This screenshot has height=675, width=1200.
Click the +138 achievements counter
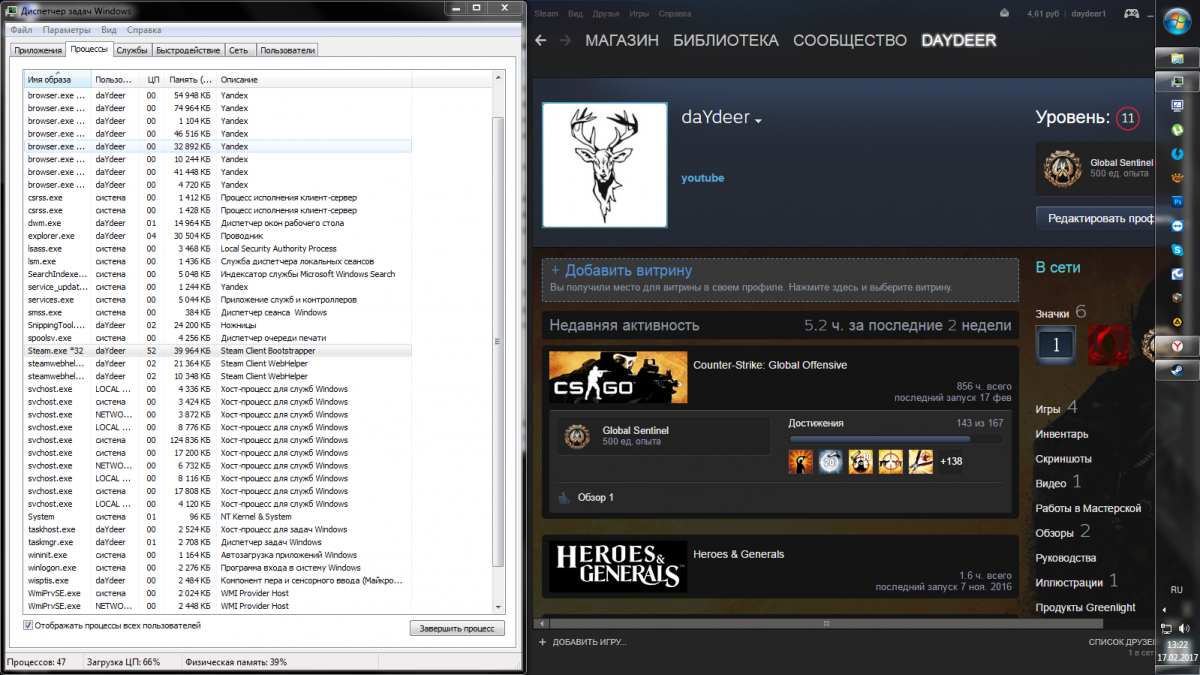tap(949, 461)
